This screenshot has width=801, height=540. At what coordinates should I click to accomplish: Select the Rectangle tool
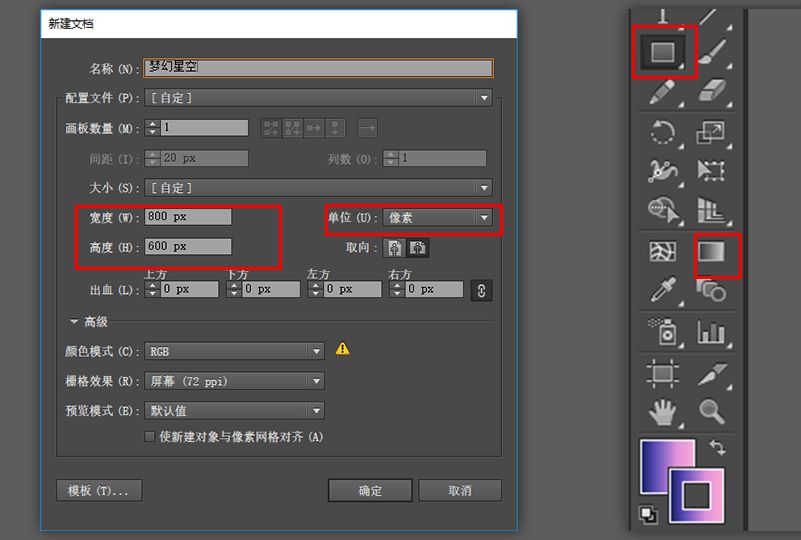(x=662, y=52)
